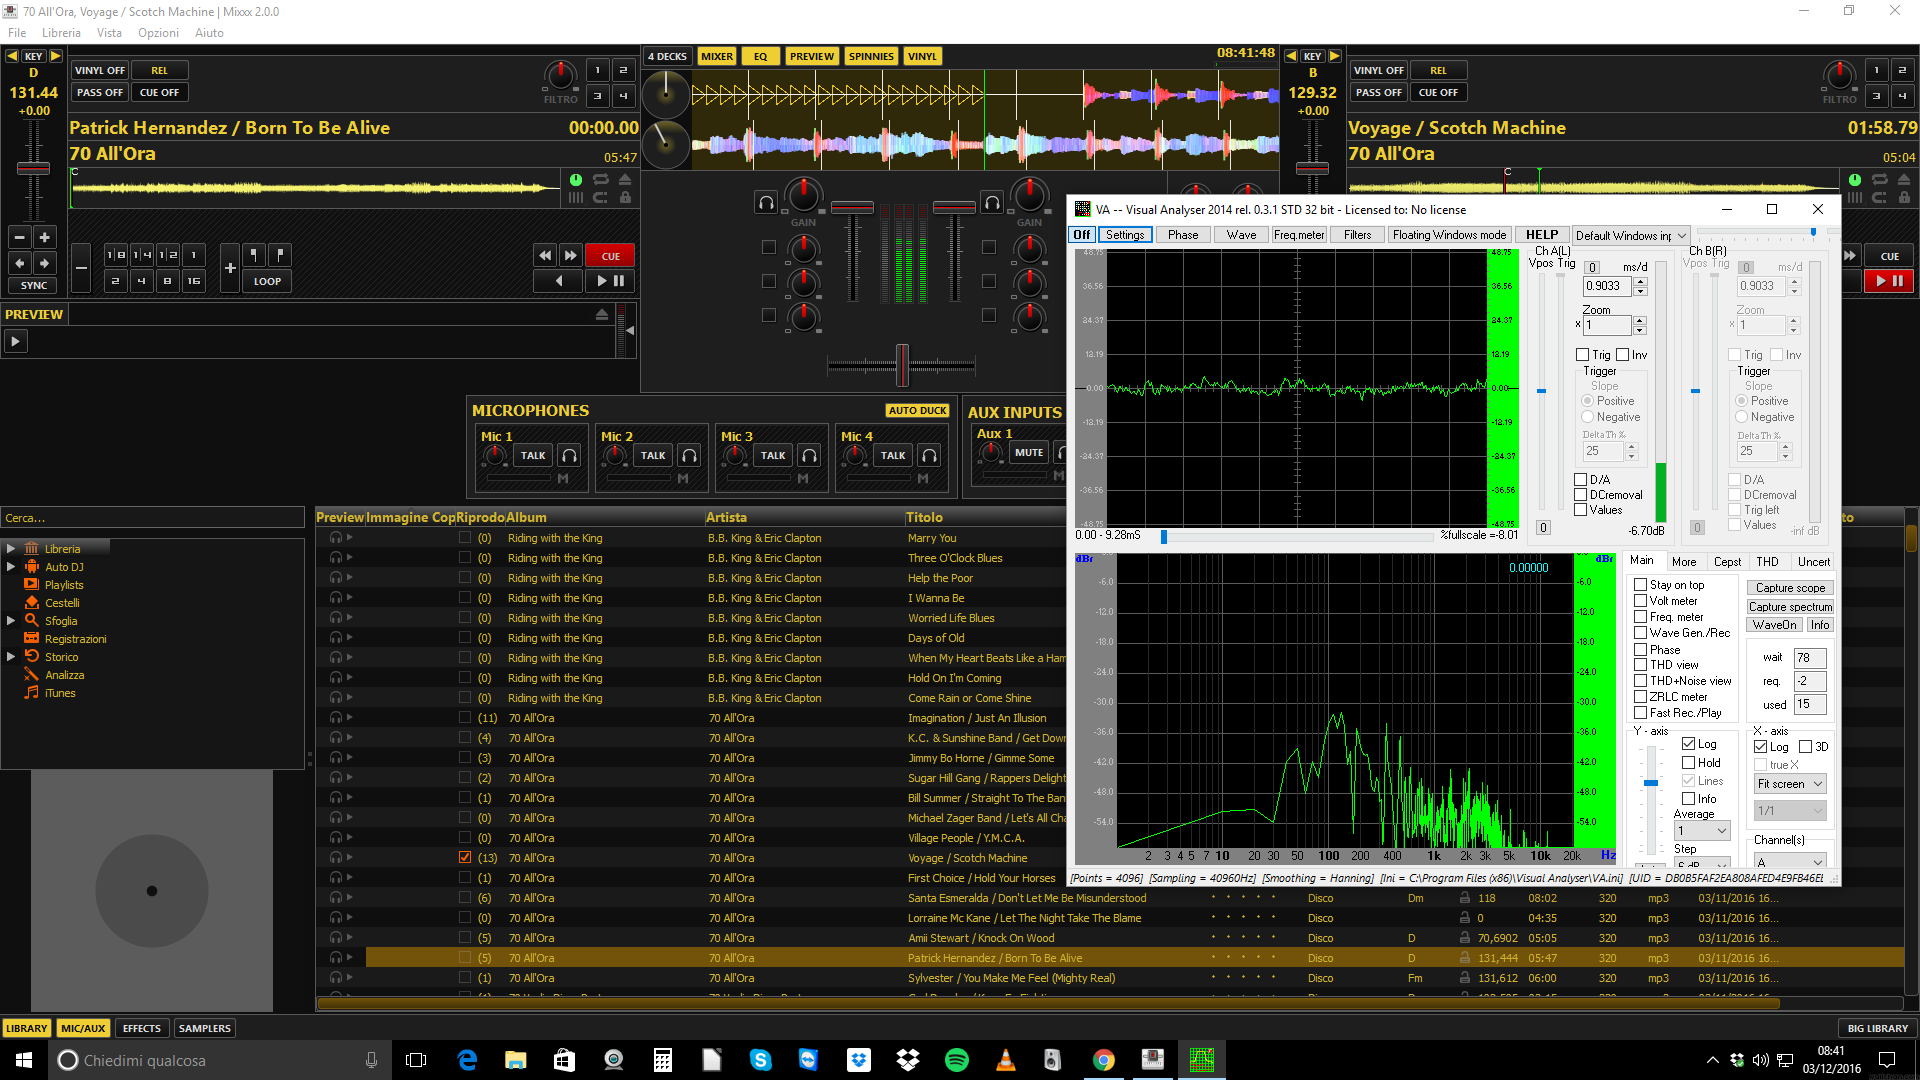This screenshot has height=1080, width=1920.
Task: Nudge left deck with left arrow button
Action: 20,262
